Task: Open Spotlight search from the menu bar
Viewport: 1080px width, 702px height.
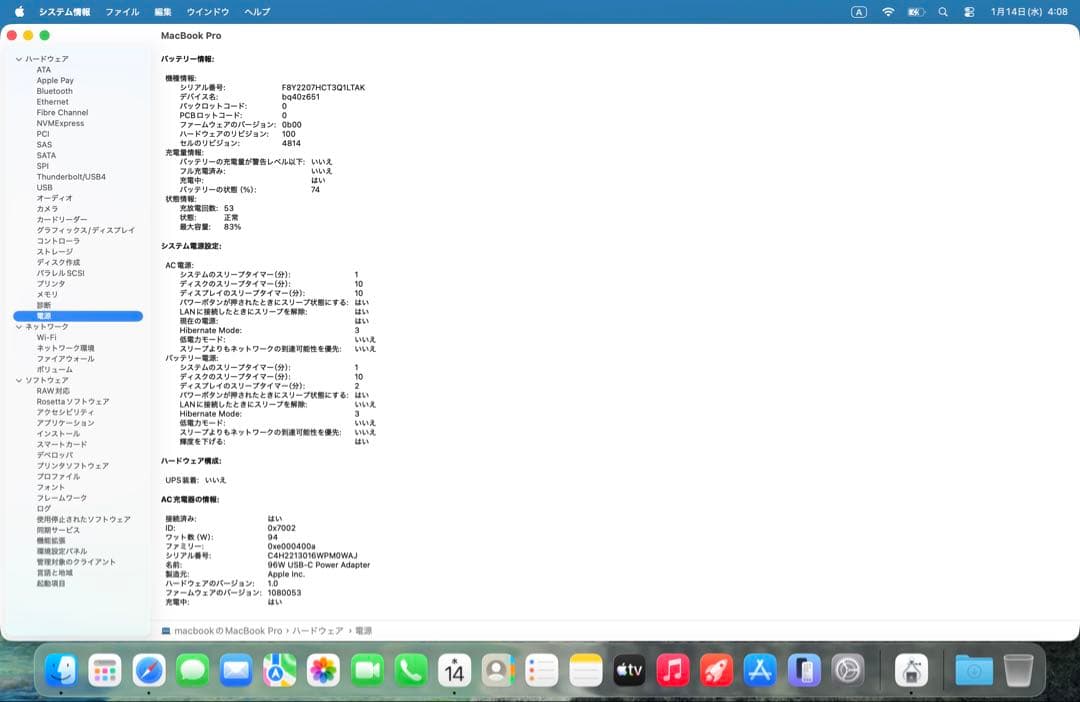Action: coord(943,12)
